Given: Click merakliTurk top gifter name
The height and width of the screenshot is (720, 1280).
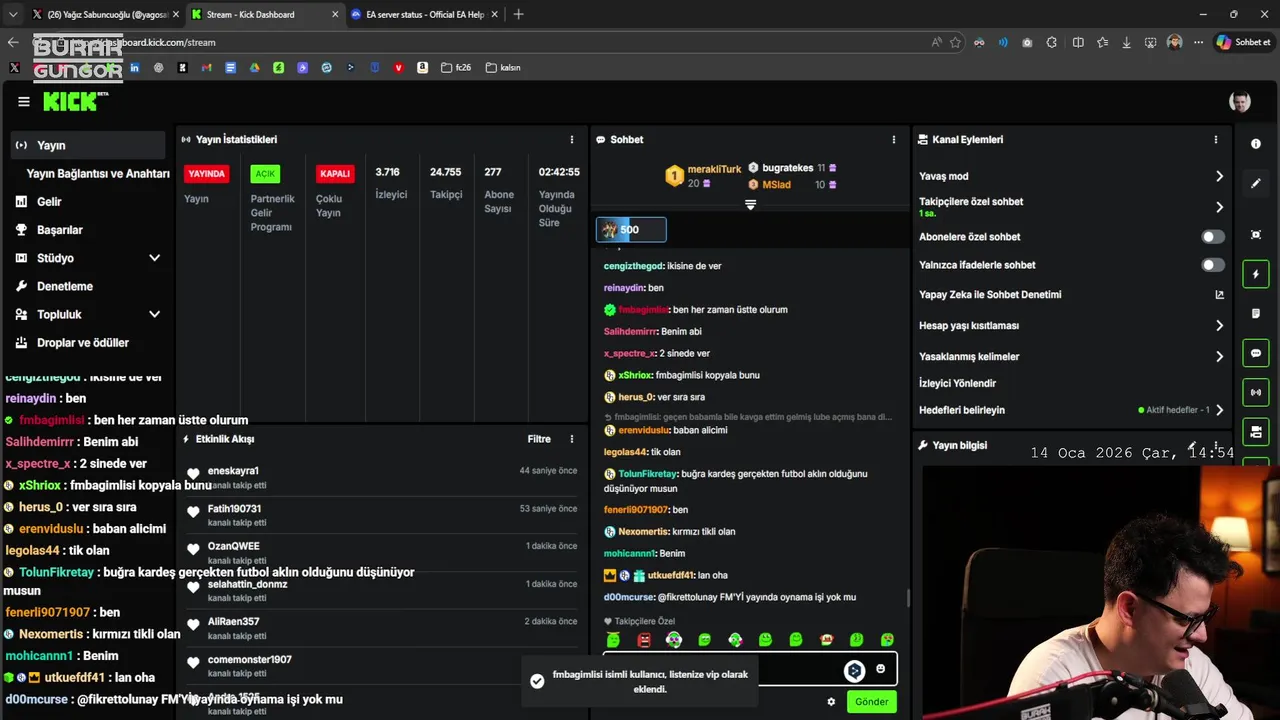Looking at the screenshot, I should click(x=714, y=170).
